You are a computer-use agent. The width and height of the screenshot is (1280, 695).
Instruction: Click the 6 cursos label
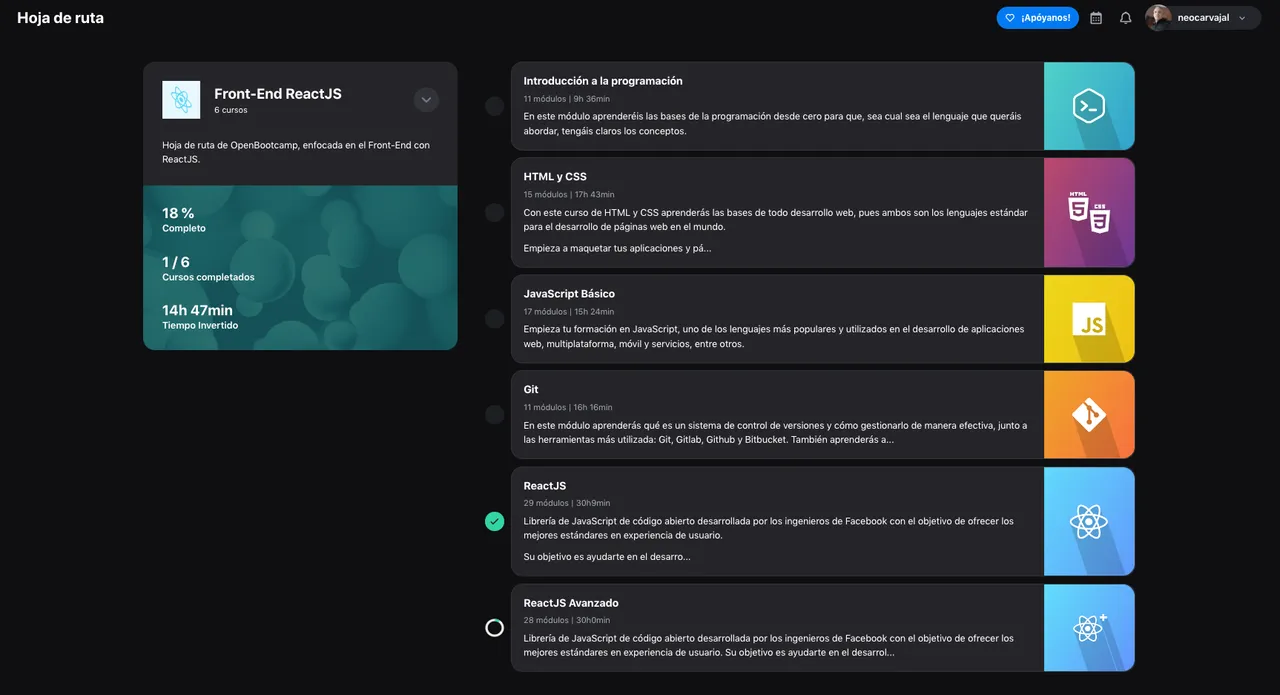coord(231,110)
